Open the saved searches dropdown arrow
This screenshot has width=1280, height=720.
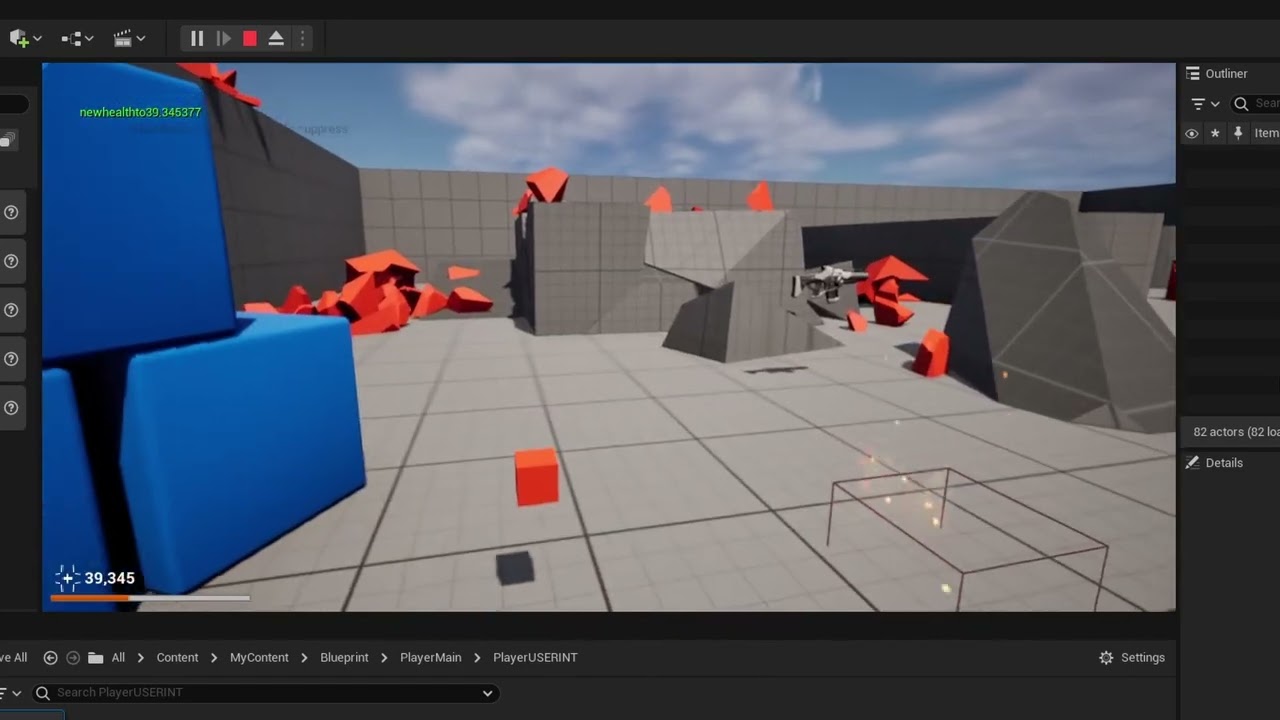pos(487,692)
